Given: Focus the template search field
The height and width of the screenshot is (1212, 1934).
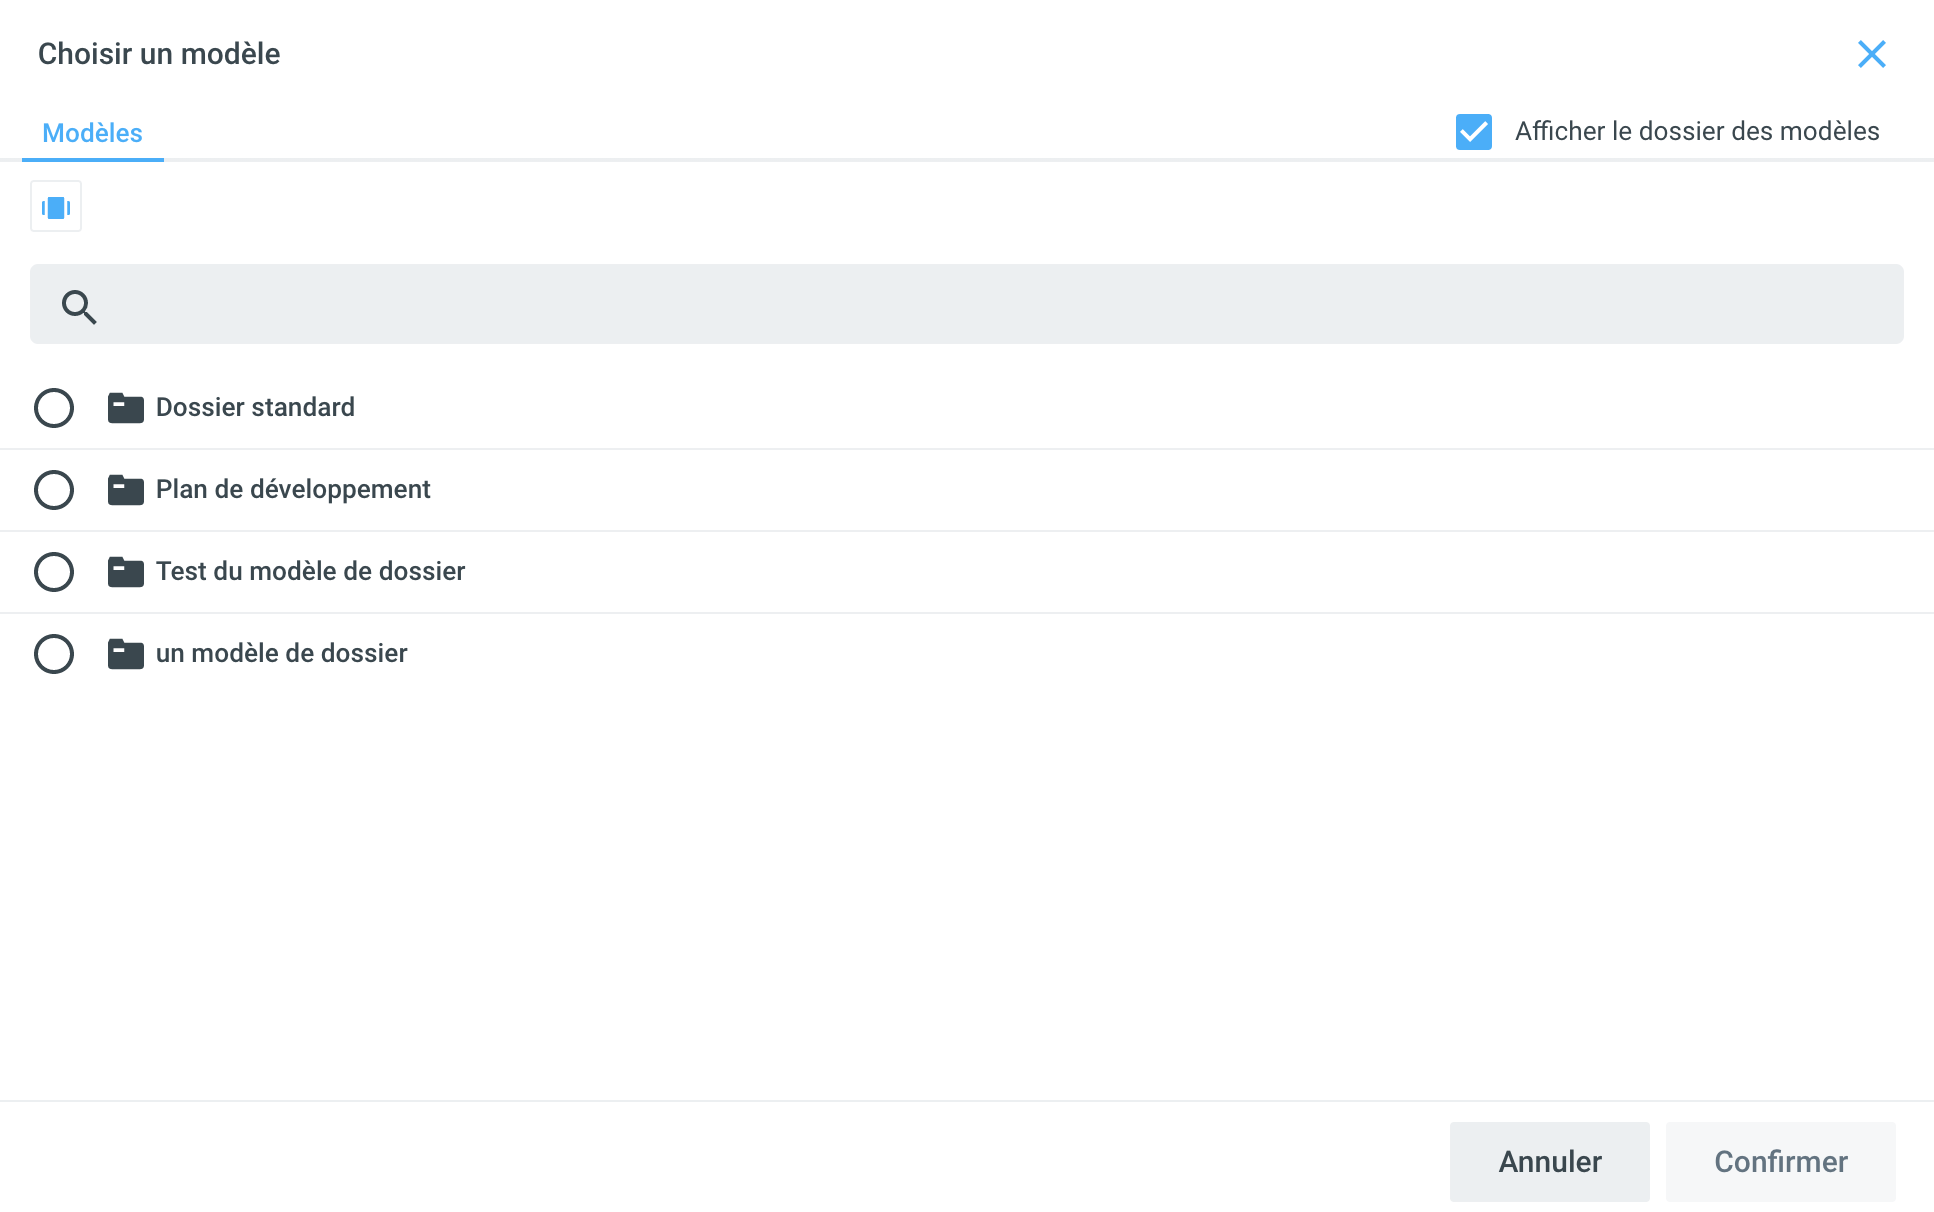Looking at the screenshot, I should pos(1000,304).
